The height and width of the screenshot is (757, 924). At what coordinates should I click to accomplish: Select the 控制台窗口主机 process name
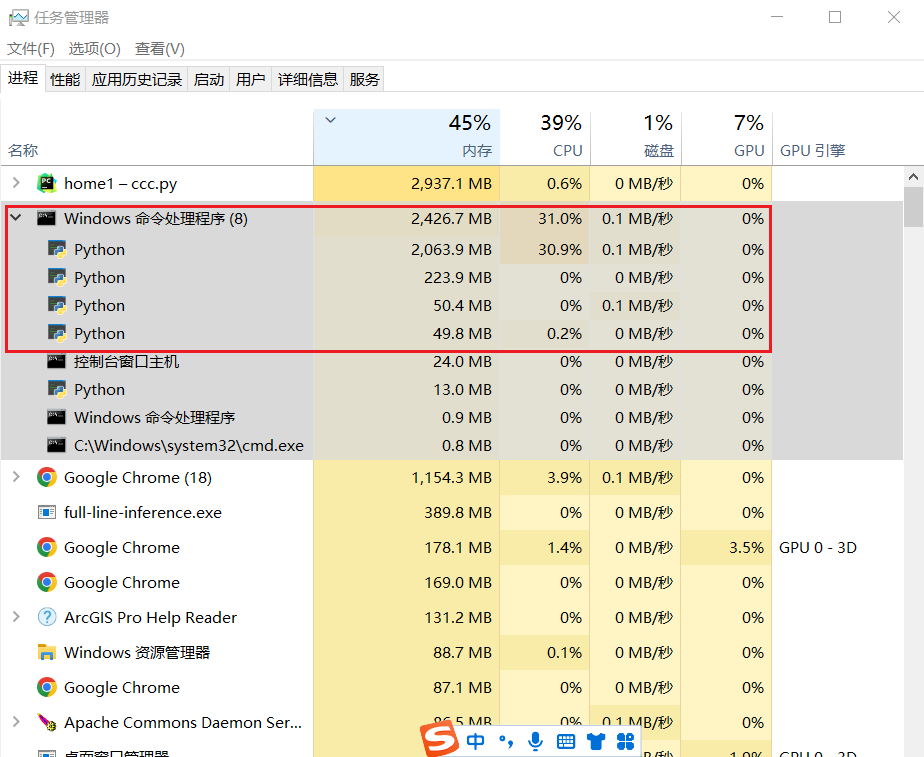coord(126,362)
